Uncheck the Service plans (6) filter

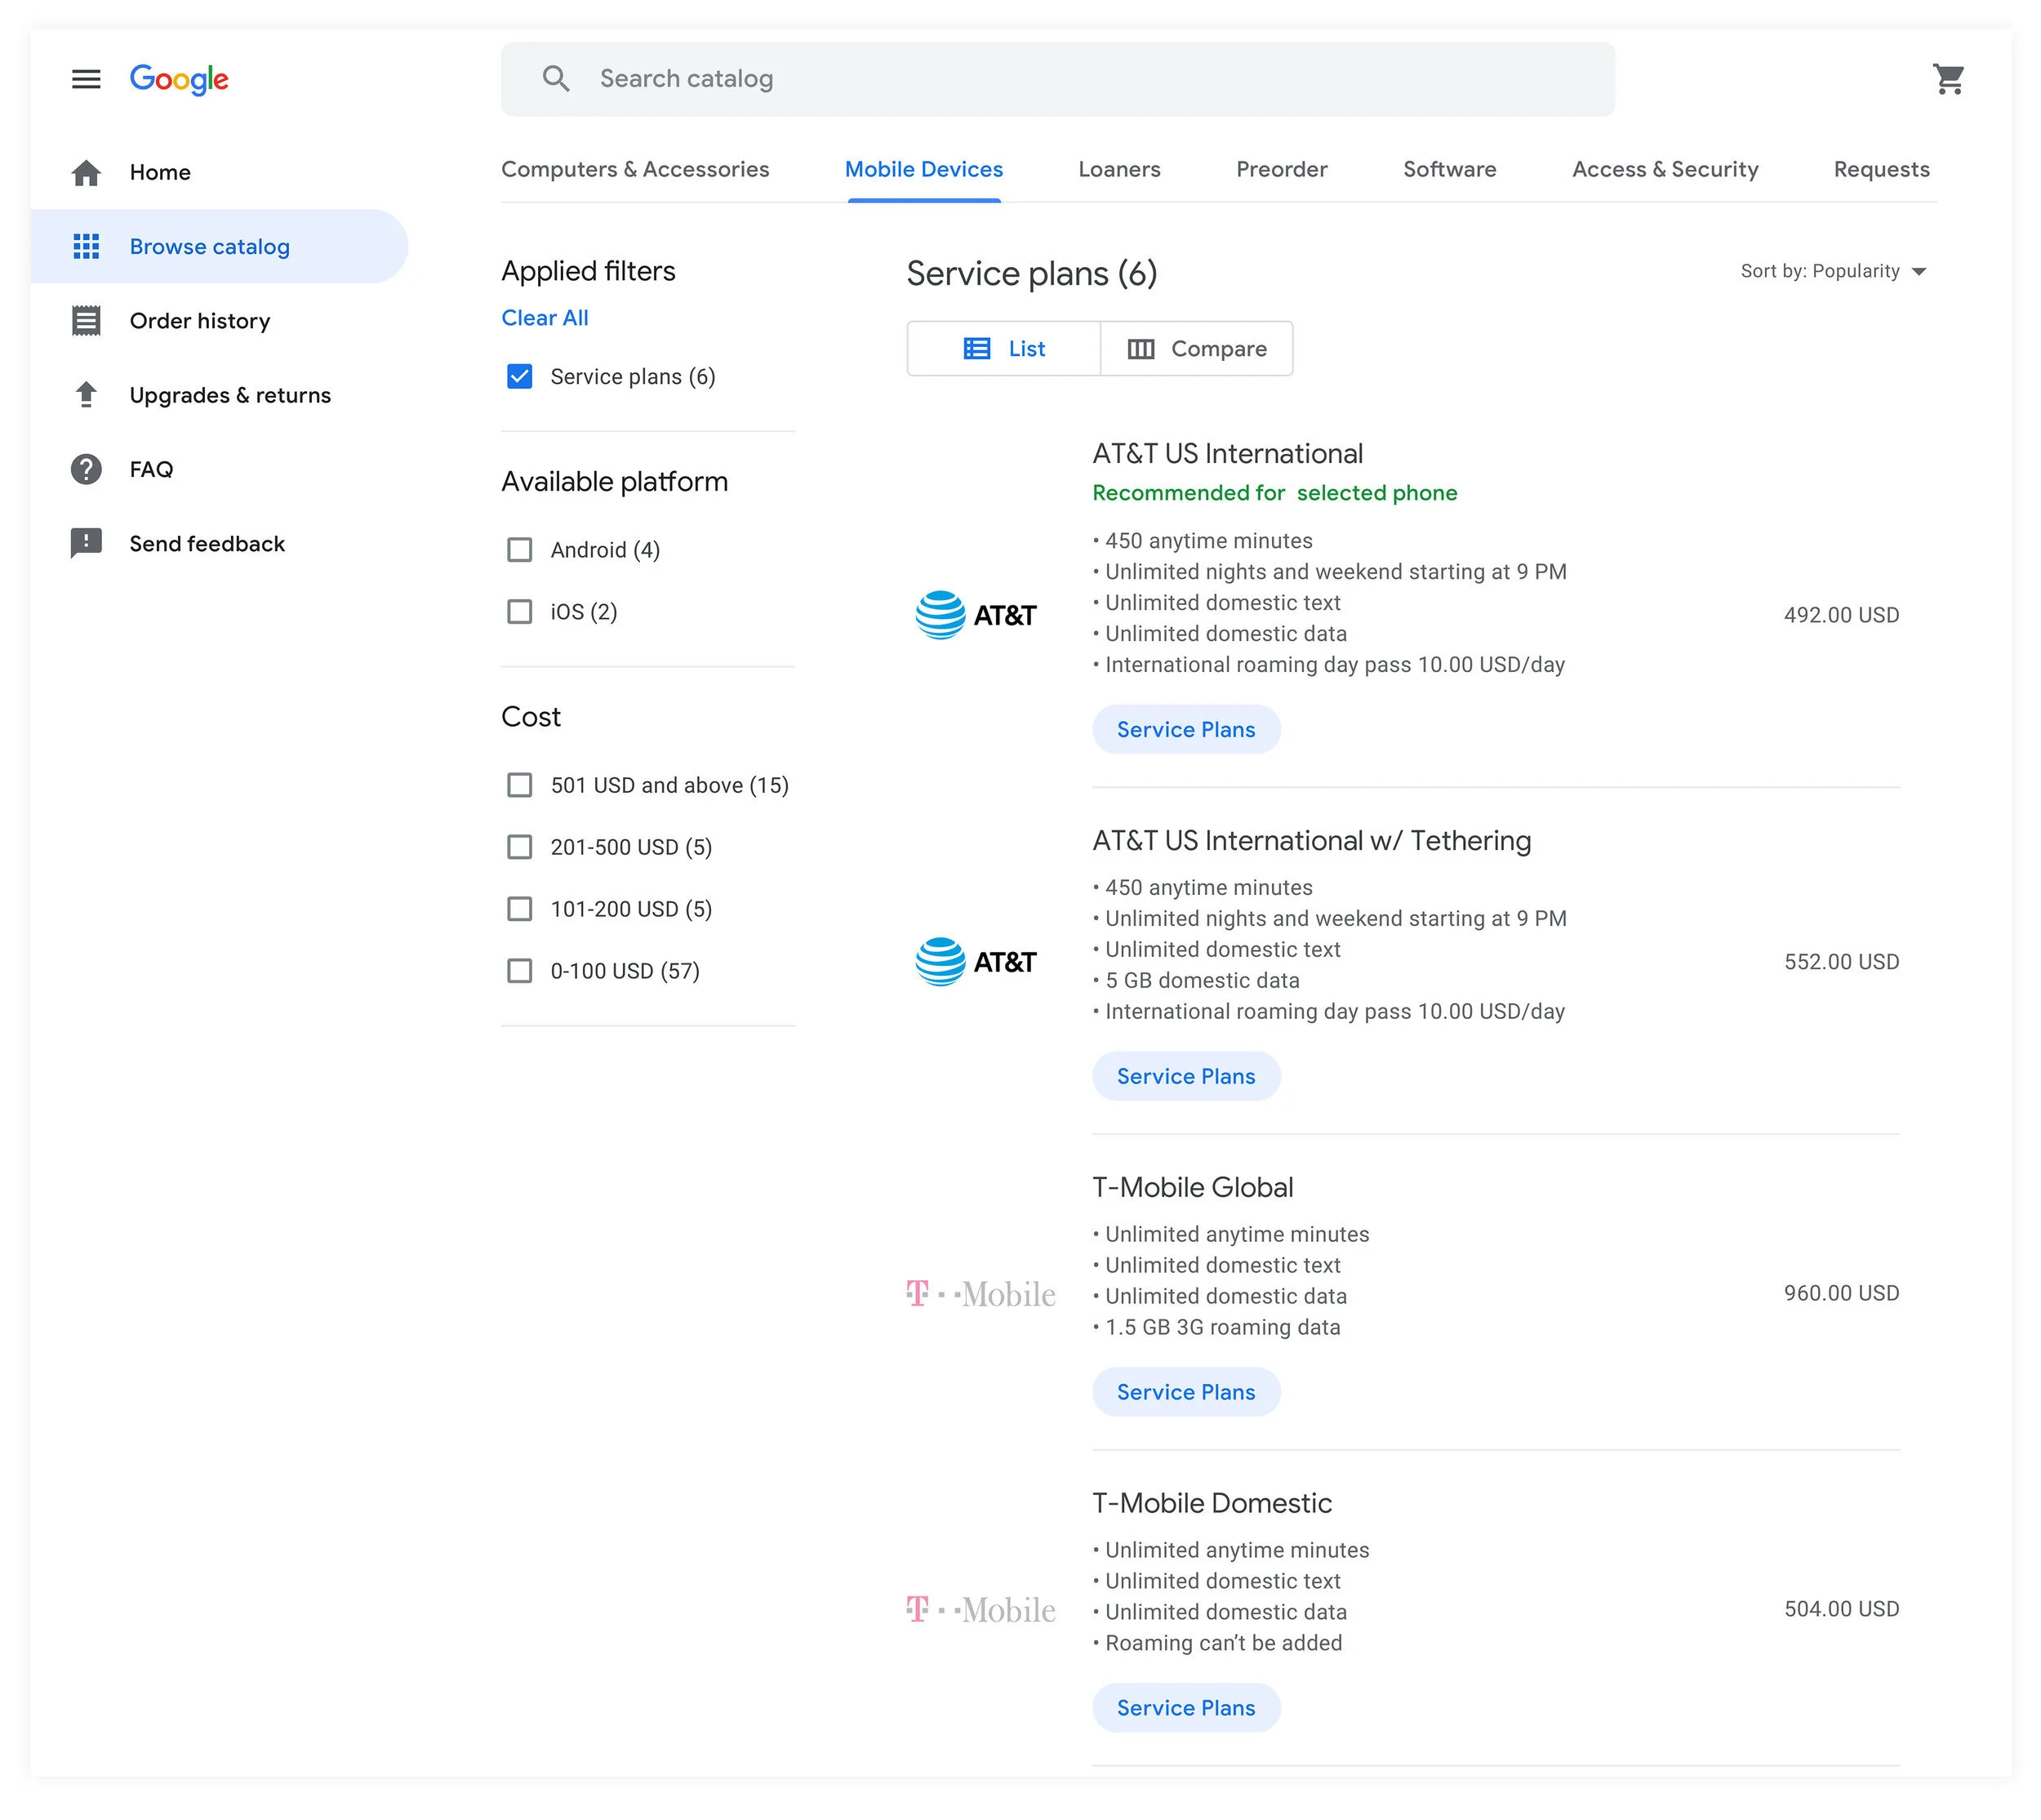coord(519,377)
